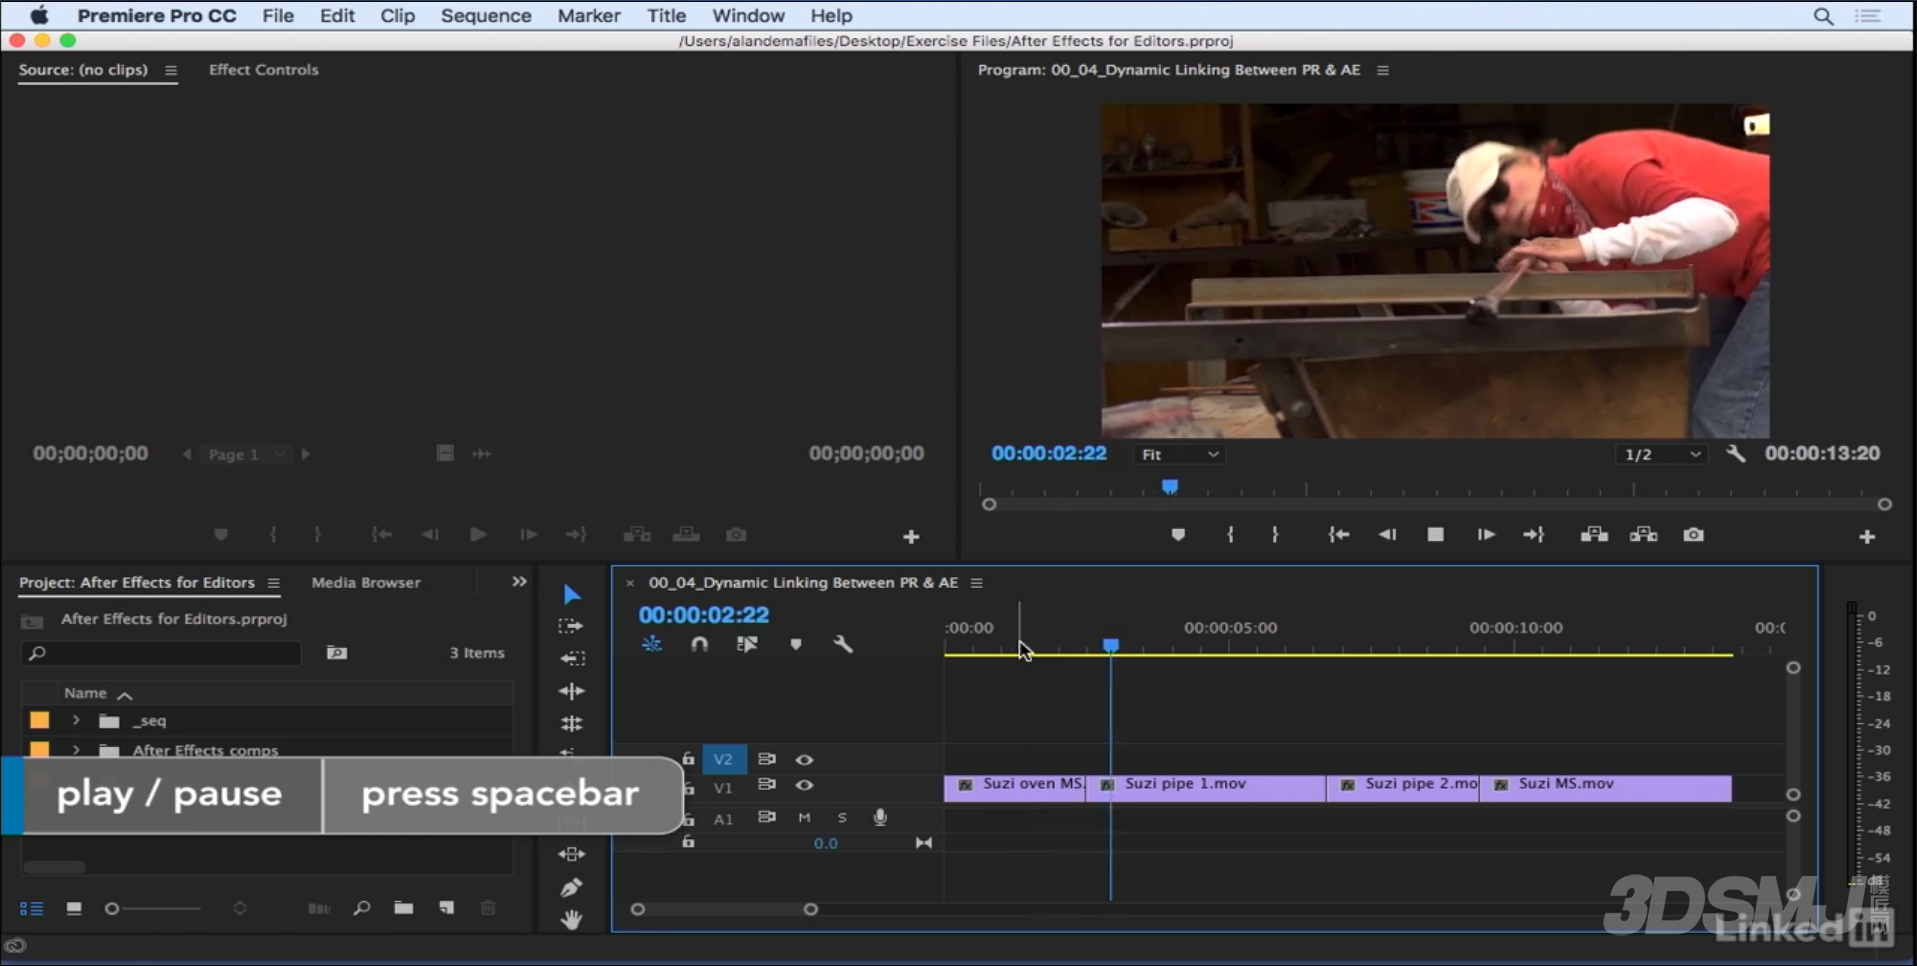Open timeline display settings wrench
1917x966 pixels.
pos(843,645)
